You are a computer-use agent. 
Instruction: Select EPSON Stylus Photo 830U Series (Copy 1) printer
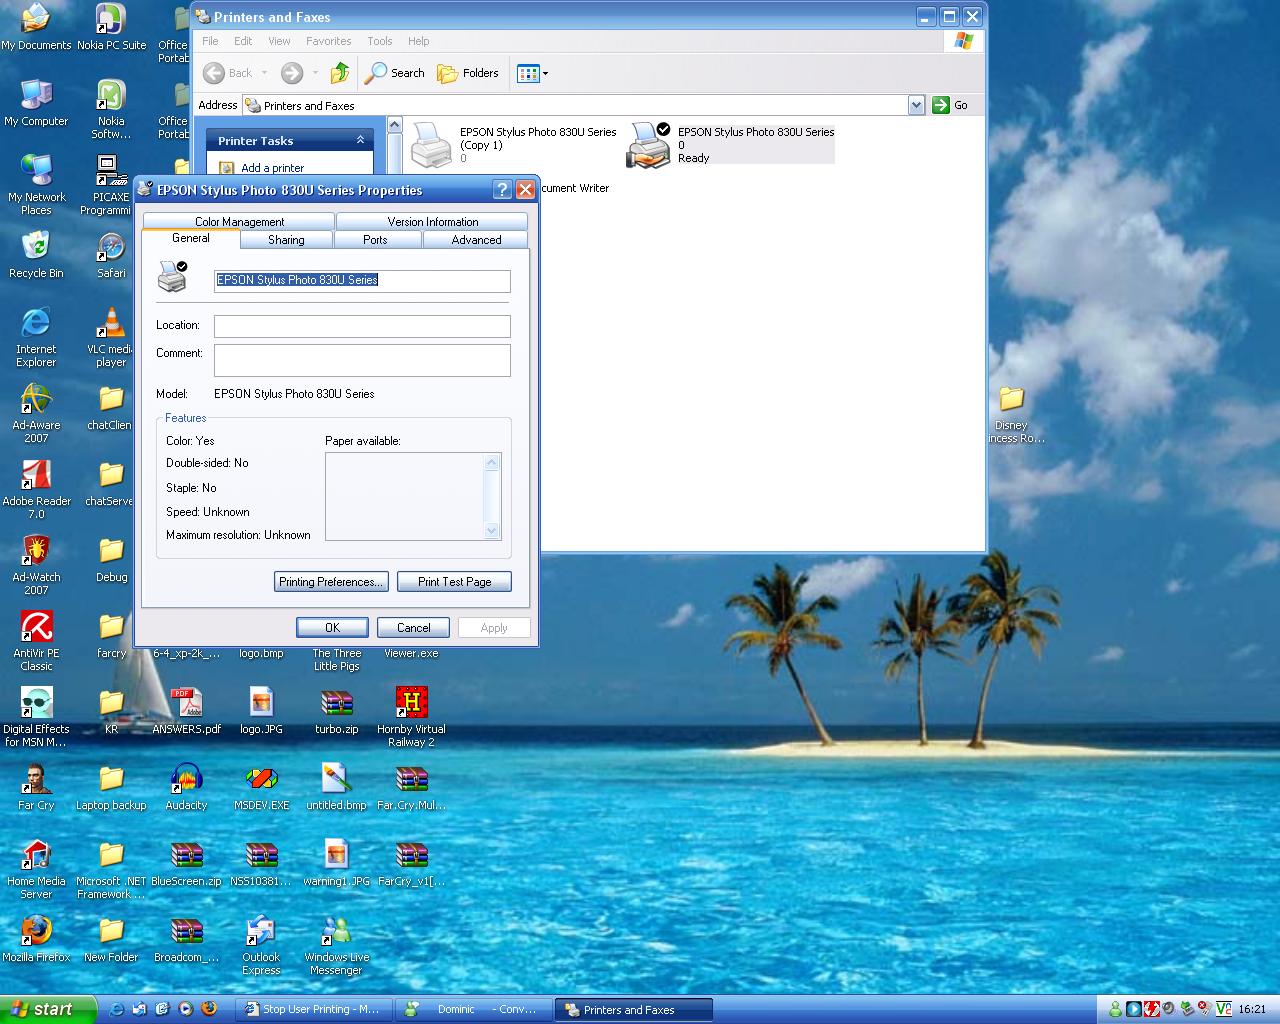(x=515, y=145)
